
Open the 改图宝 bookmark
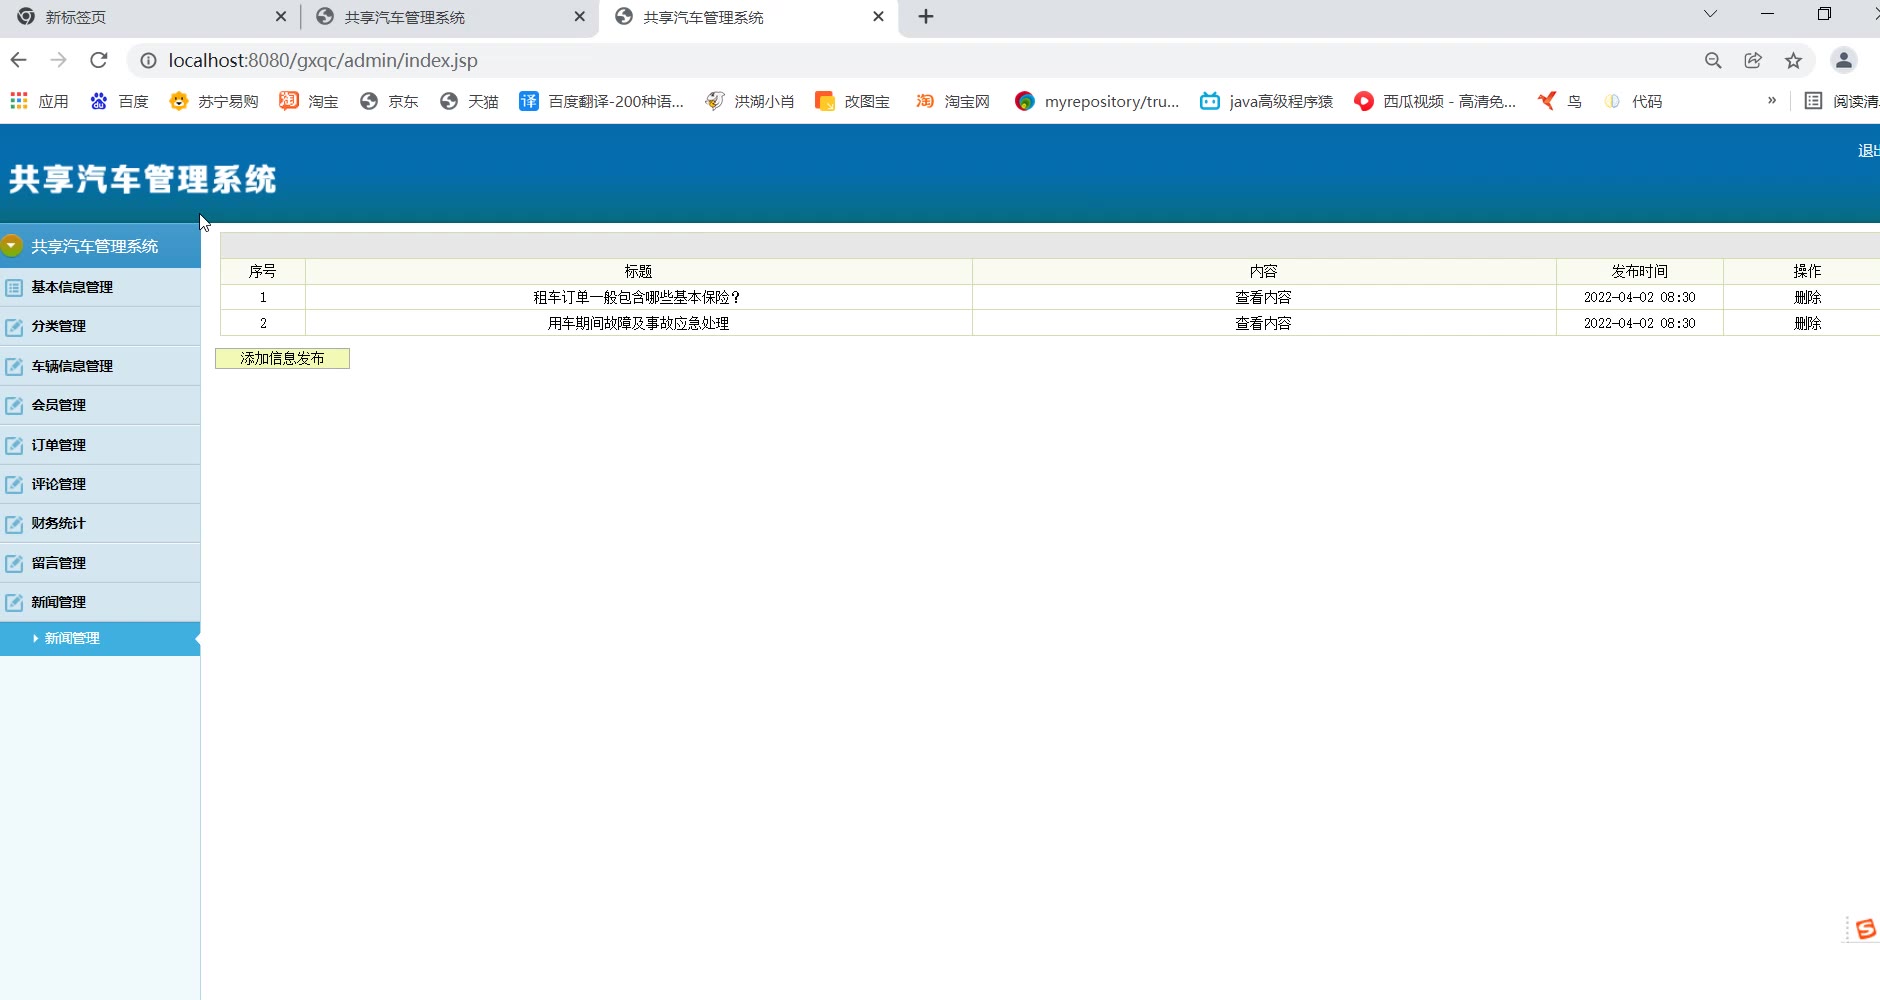[x=853, y=101]
